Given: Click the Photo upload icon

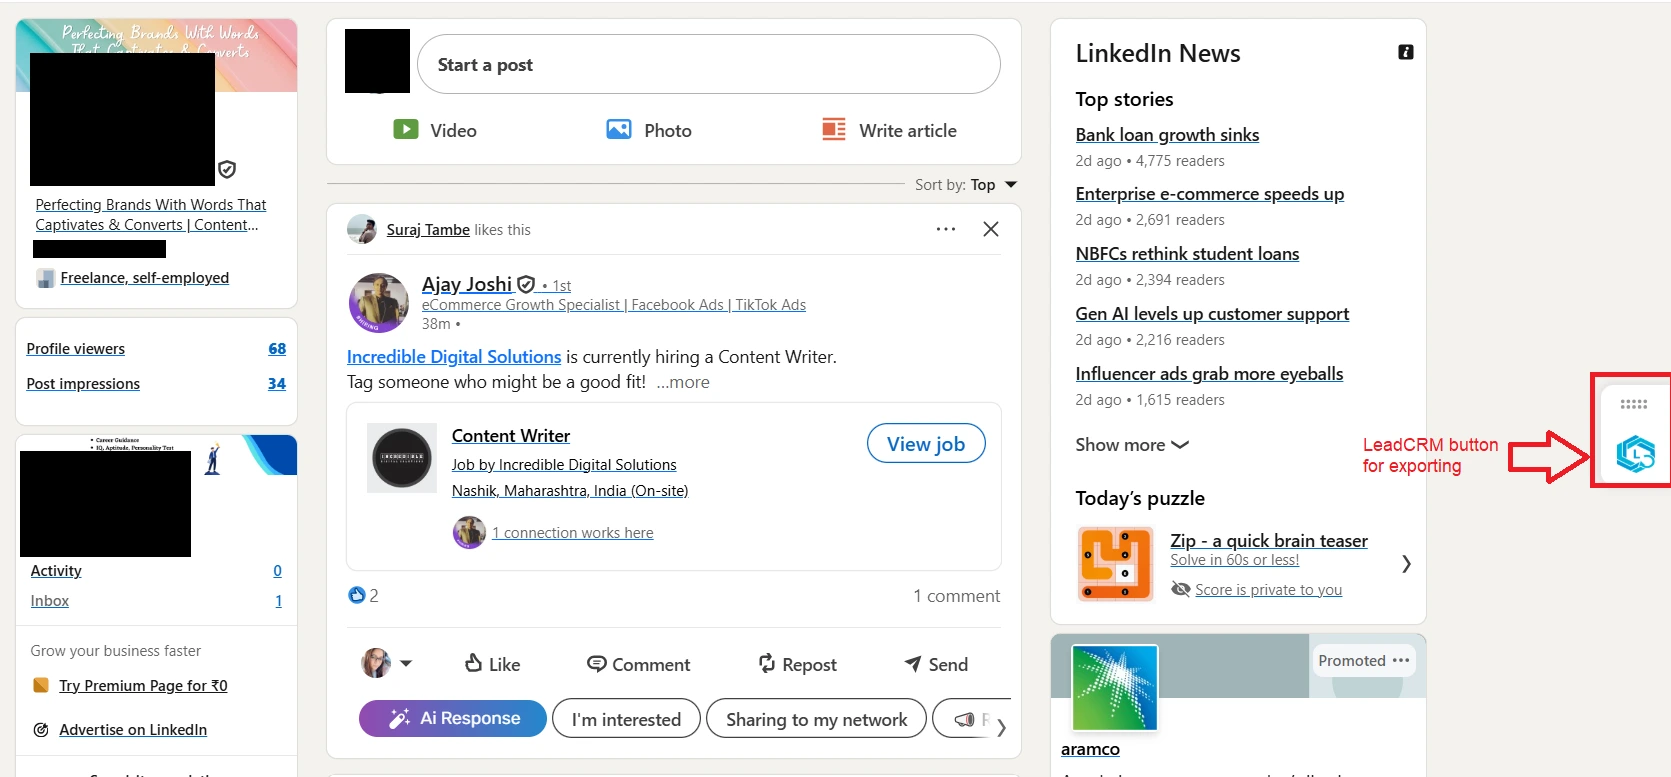Looking at the screenshot, I should 619,129.
